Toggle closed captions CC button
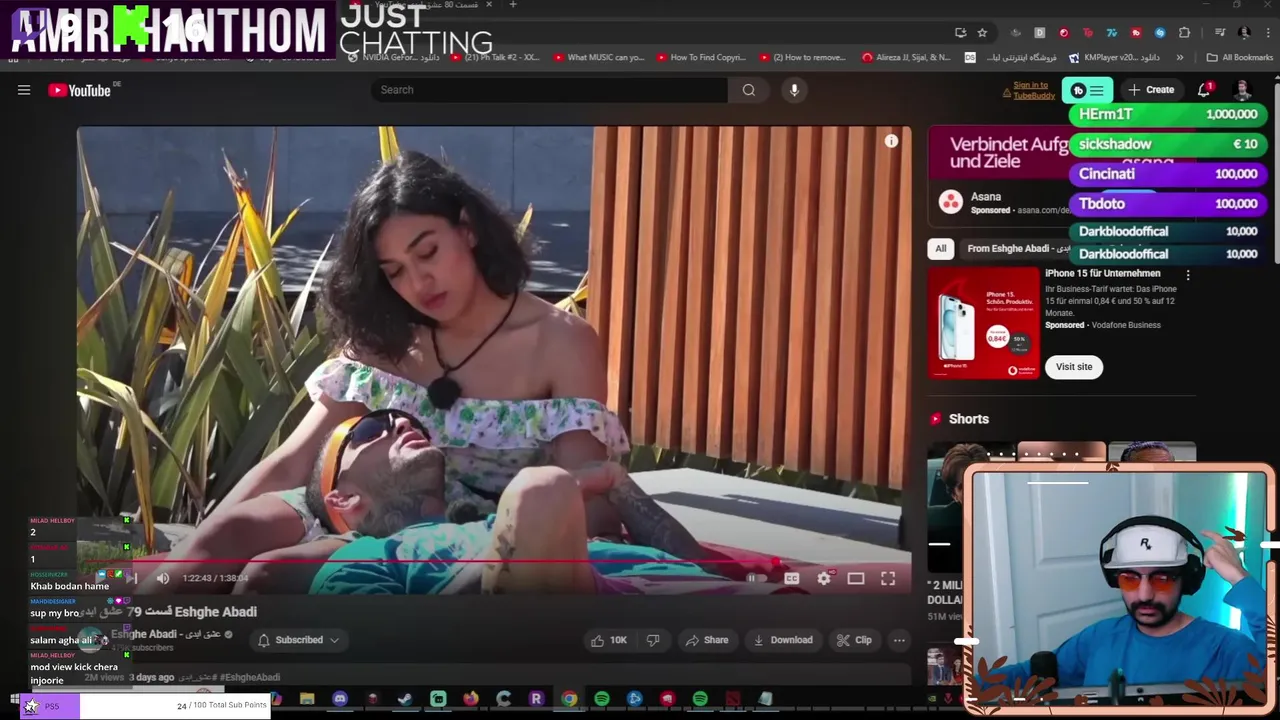This screenshot has height=720, width=1280. coord(791,578)
